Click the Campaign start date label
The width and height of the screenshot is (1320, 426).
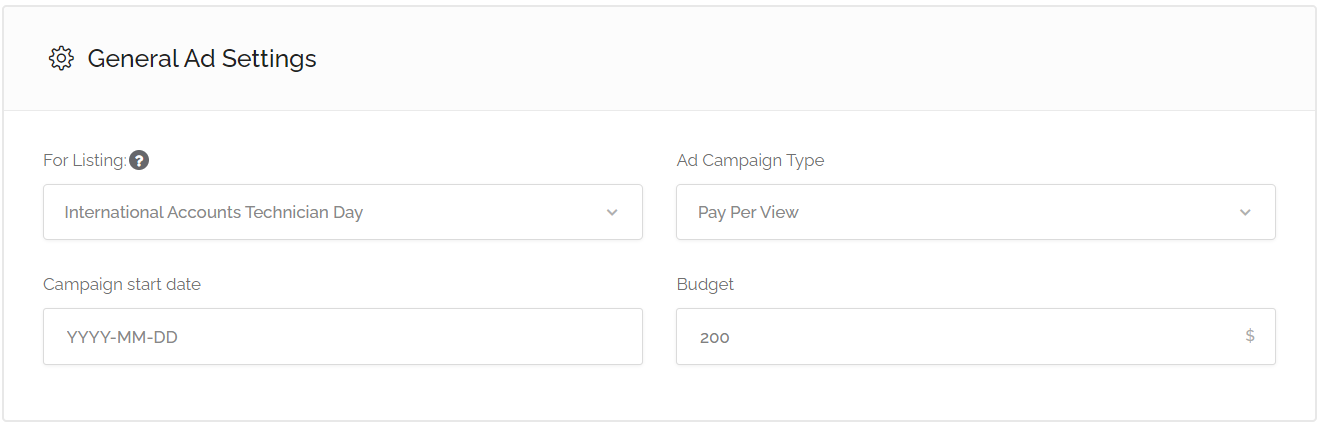pos(122,284)
